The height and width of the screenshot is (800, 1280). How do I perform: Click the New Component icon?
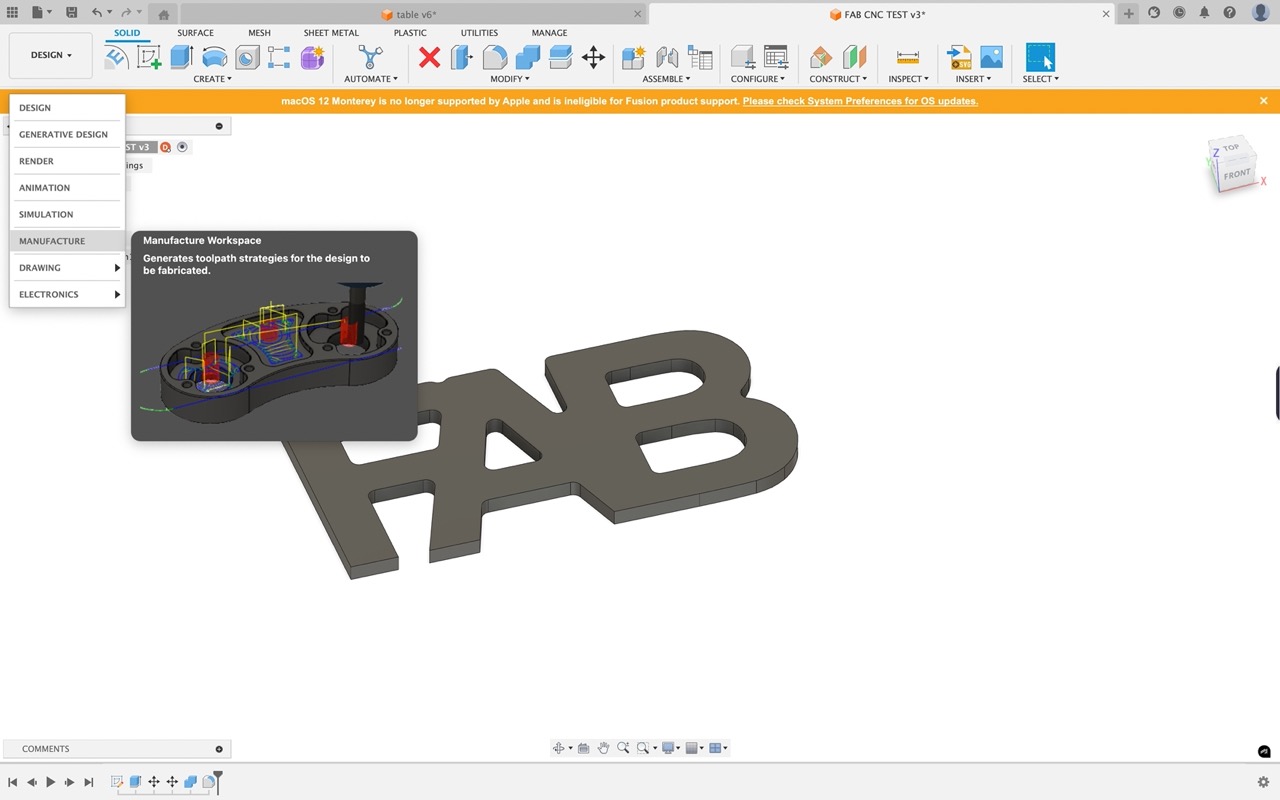(633, 57)
